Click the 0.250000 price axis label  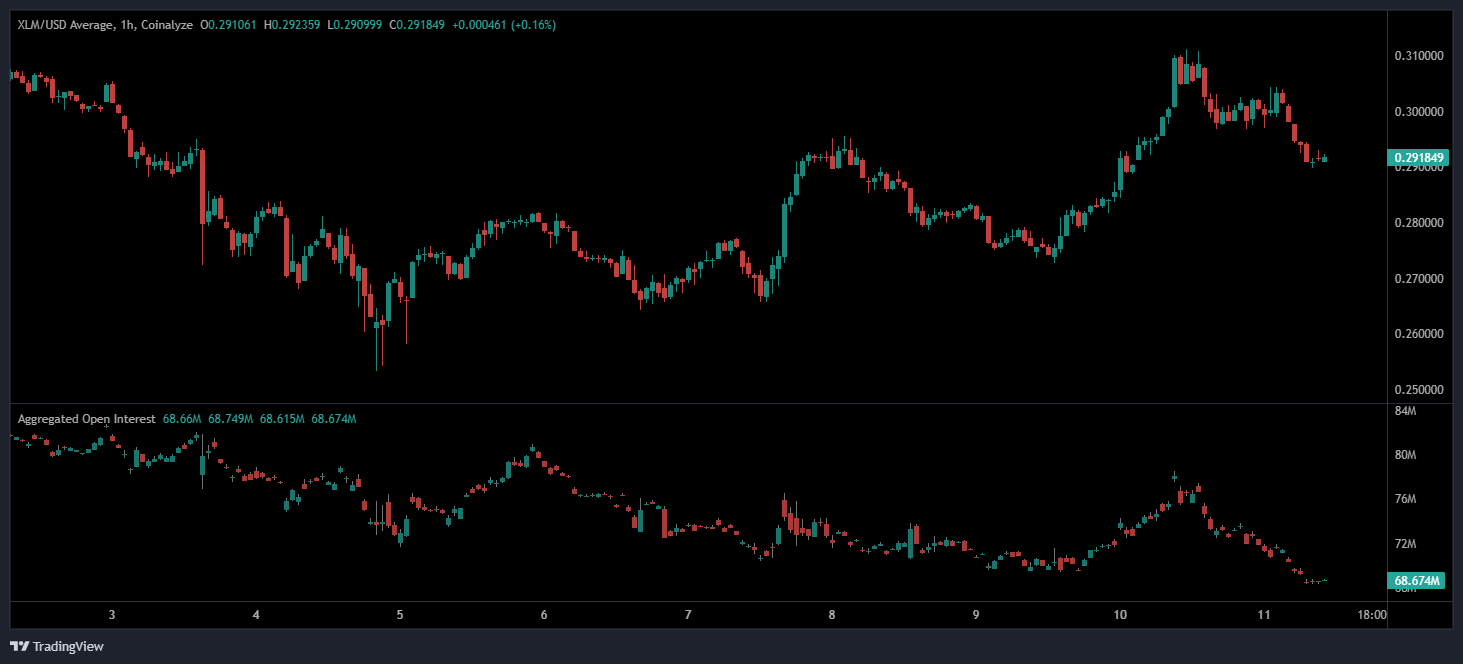tap(1418, 390)
